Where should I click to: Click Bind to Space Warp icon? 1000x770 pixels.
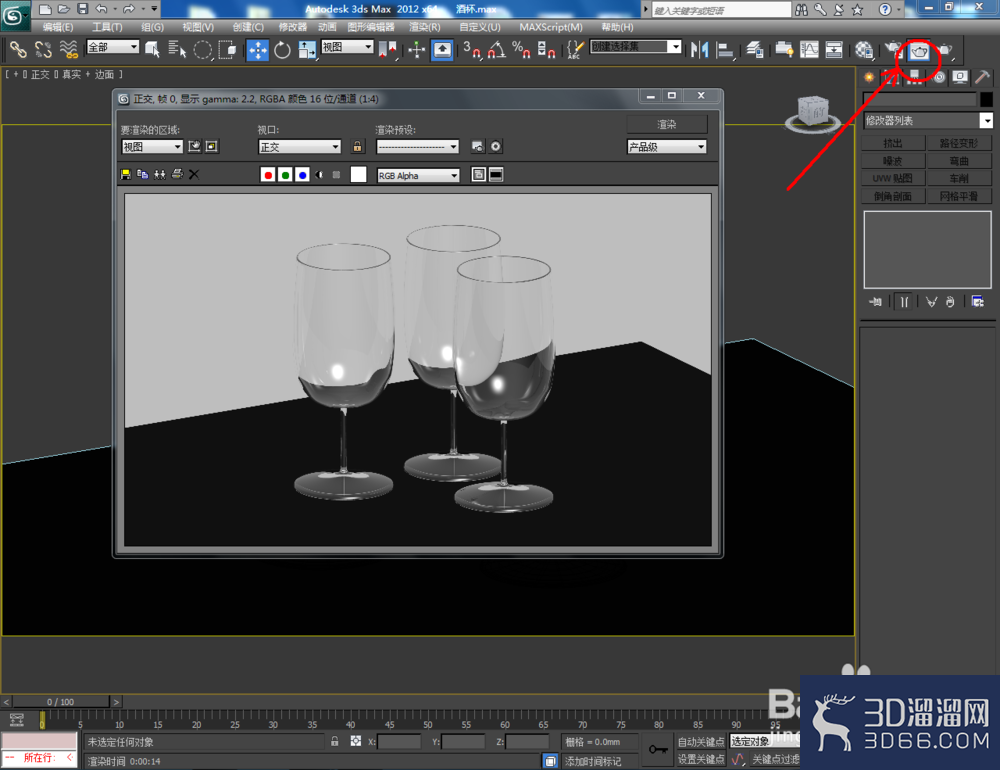(x=68, y=49)
